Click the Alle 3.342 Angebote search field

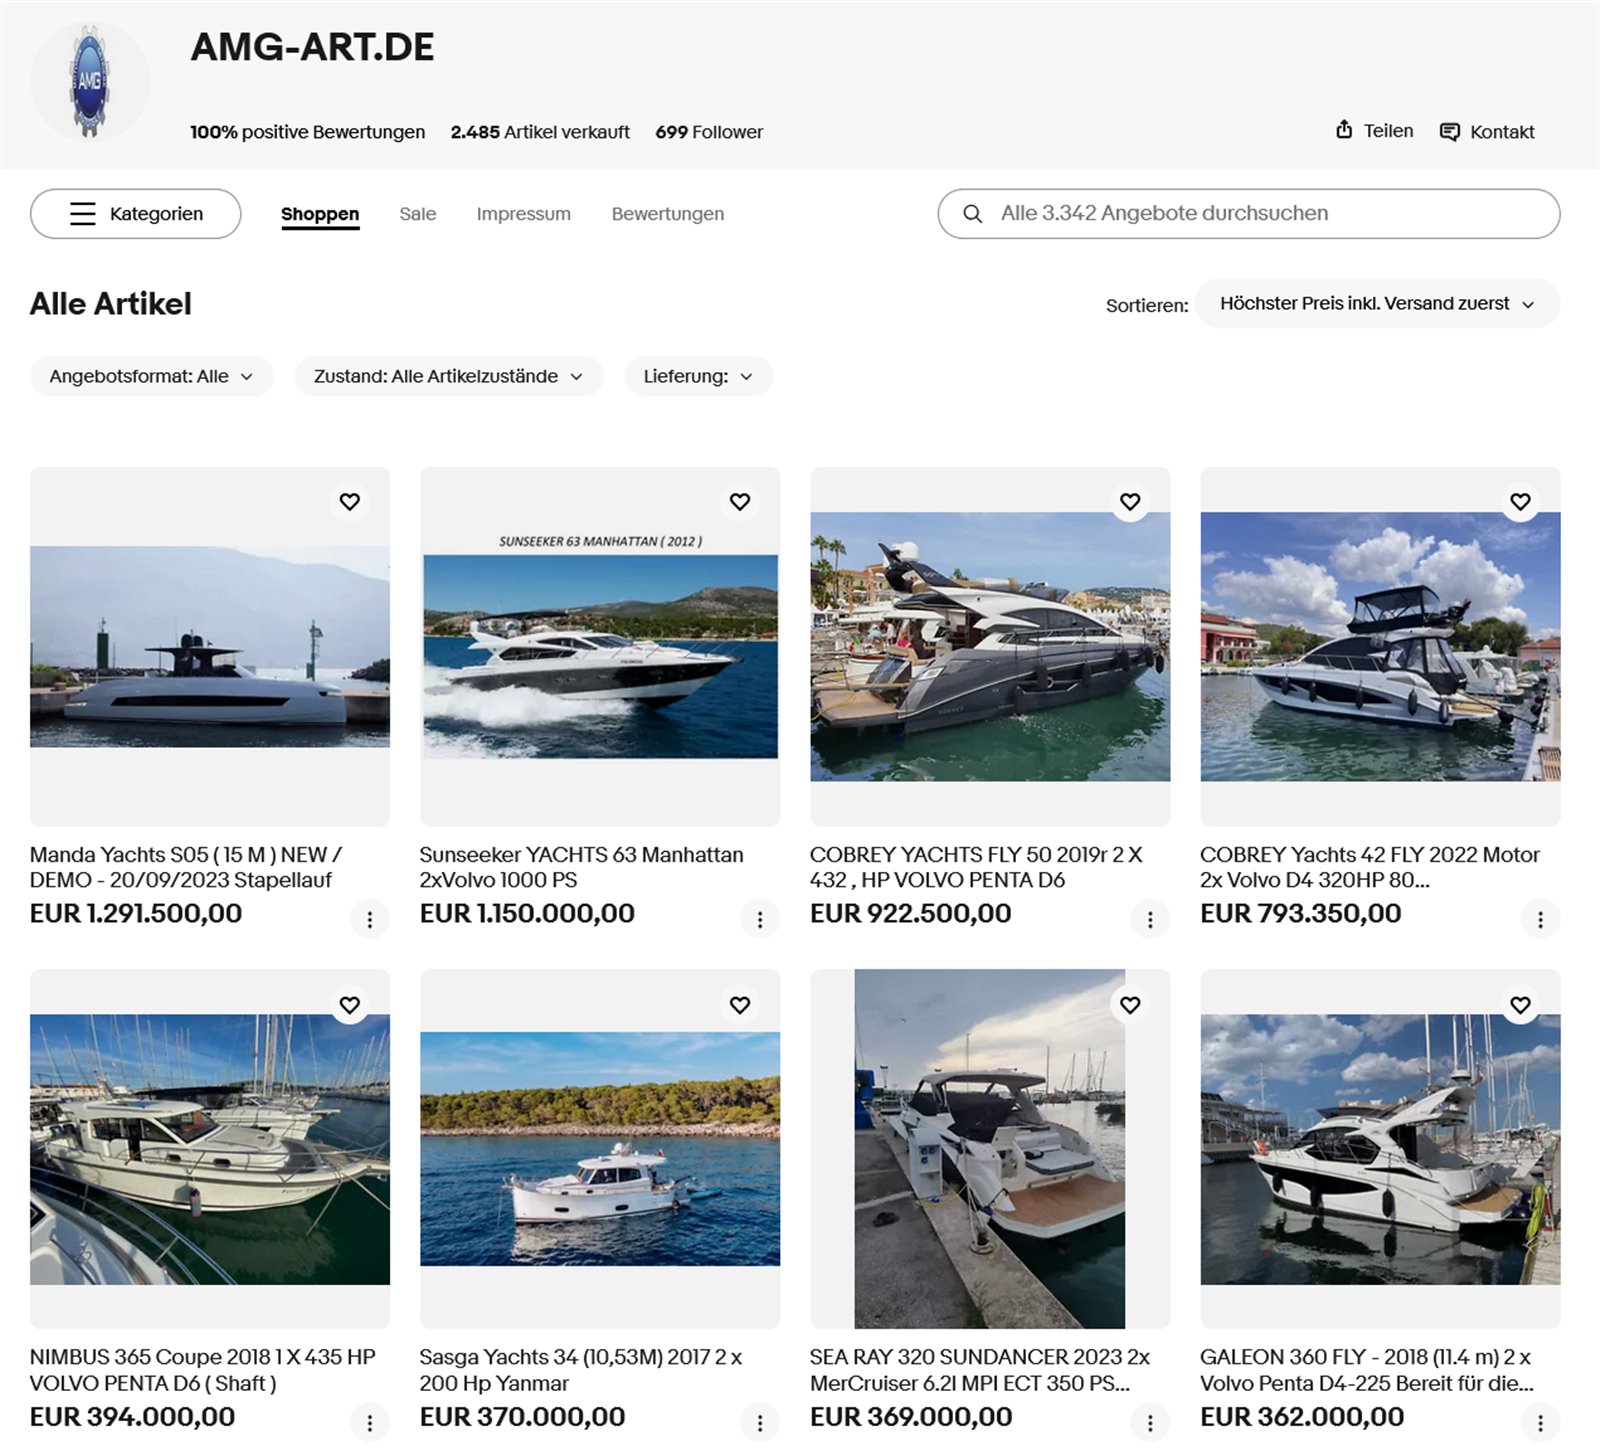(1249, 214)
